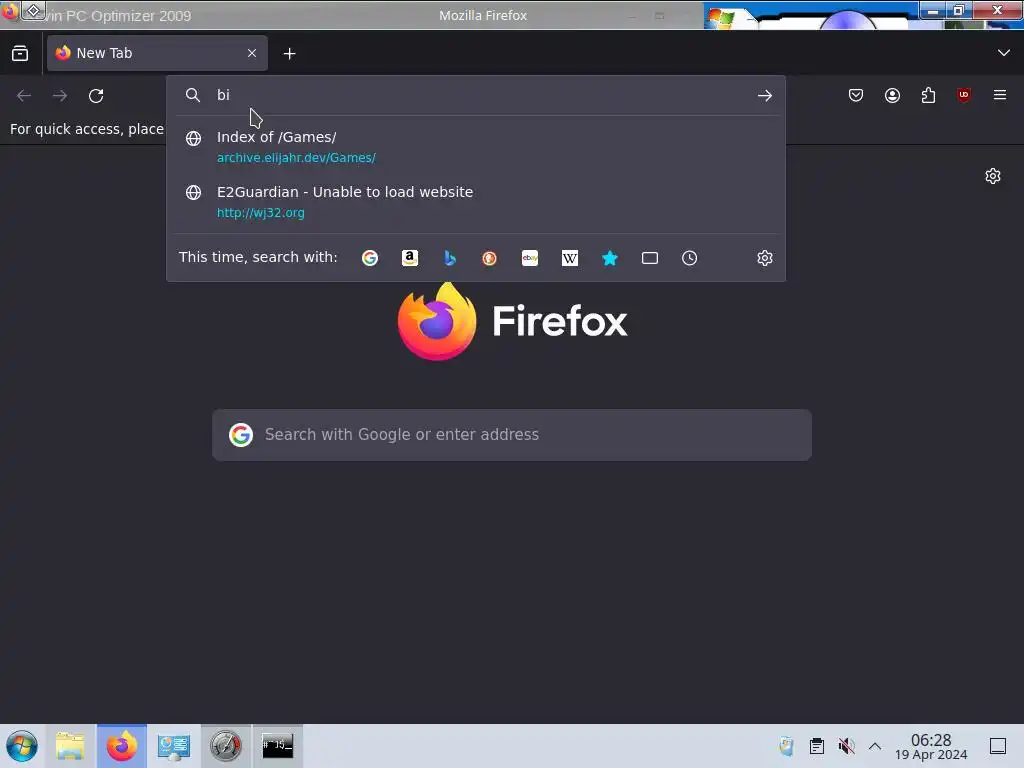The height and width of the screenshot is (768, 1024).
Task: Click the 'archive.elijahr.dev/Games/' URL text
Action: (x=296, y=157)
